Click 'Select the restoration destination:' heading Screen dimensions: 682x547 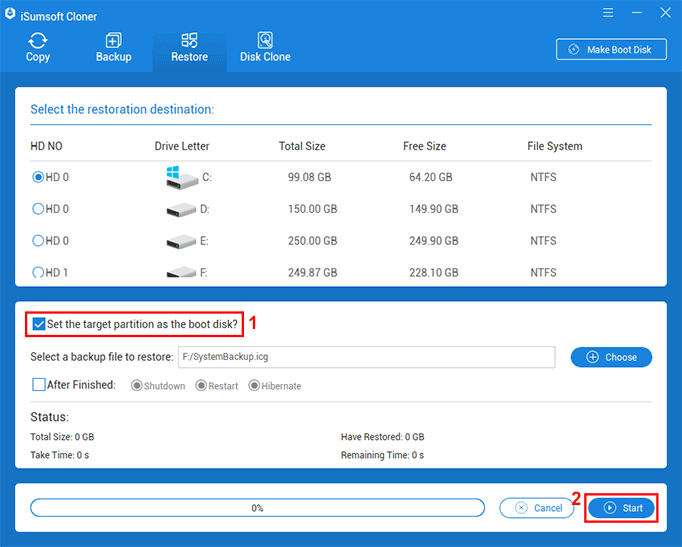122,109
